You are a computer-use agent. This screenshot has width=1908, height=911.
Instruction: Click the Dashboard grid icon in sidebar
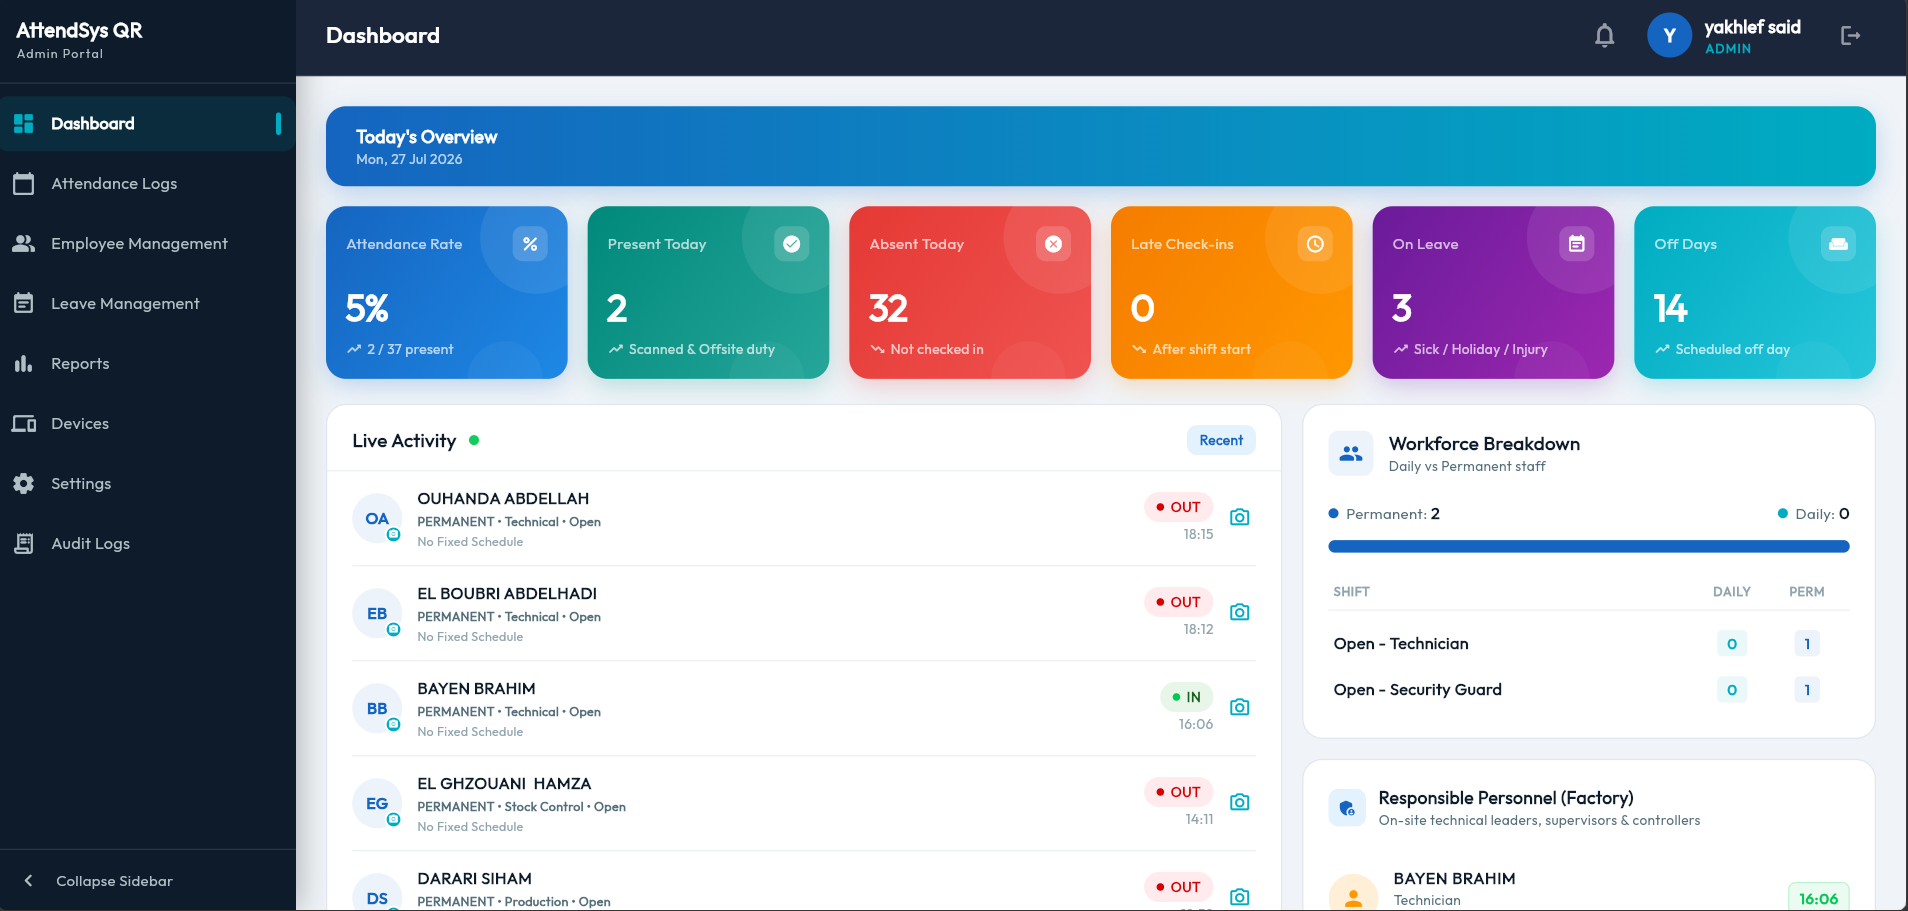tap(24, 124)
